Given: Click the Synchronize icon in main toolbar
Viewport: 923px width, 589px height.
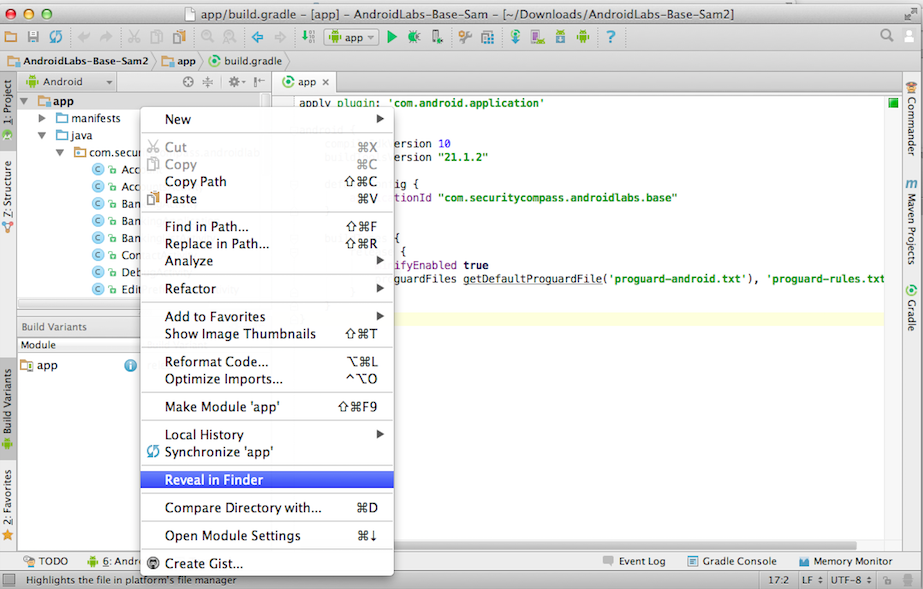Looking at the screenshot, I should pos(56,37).
